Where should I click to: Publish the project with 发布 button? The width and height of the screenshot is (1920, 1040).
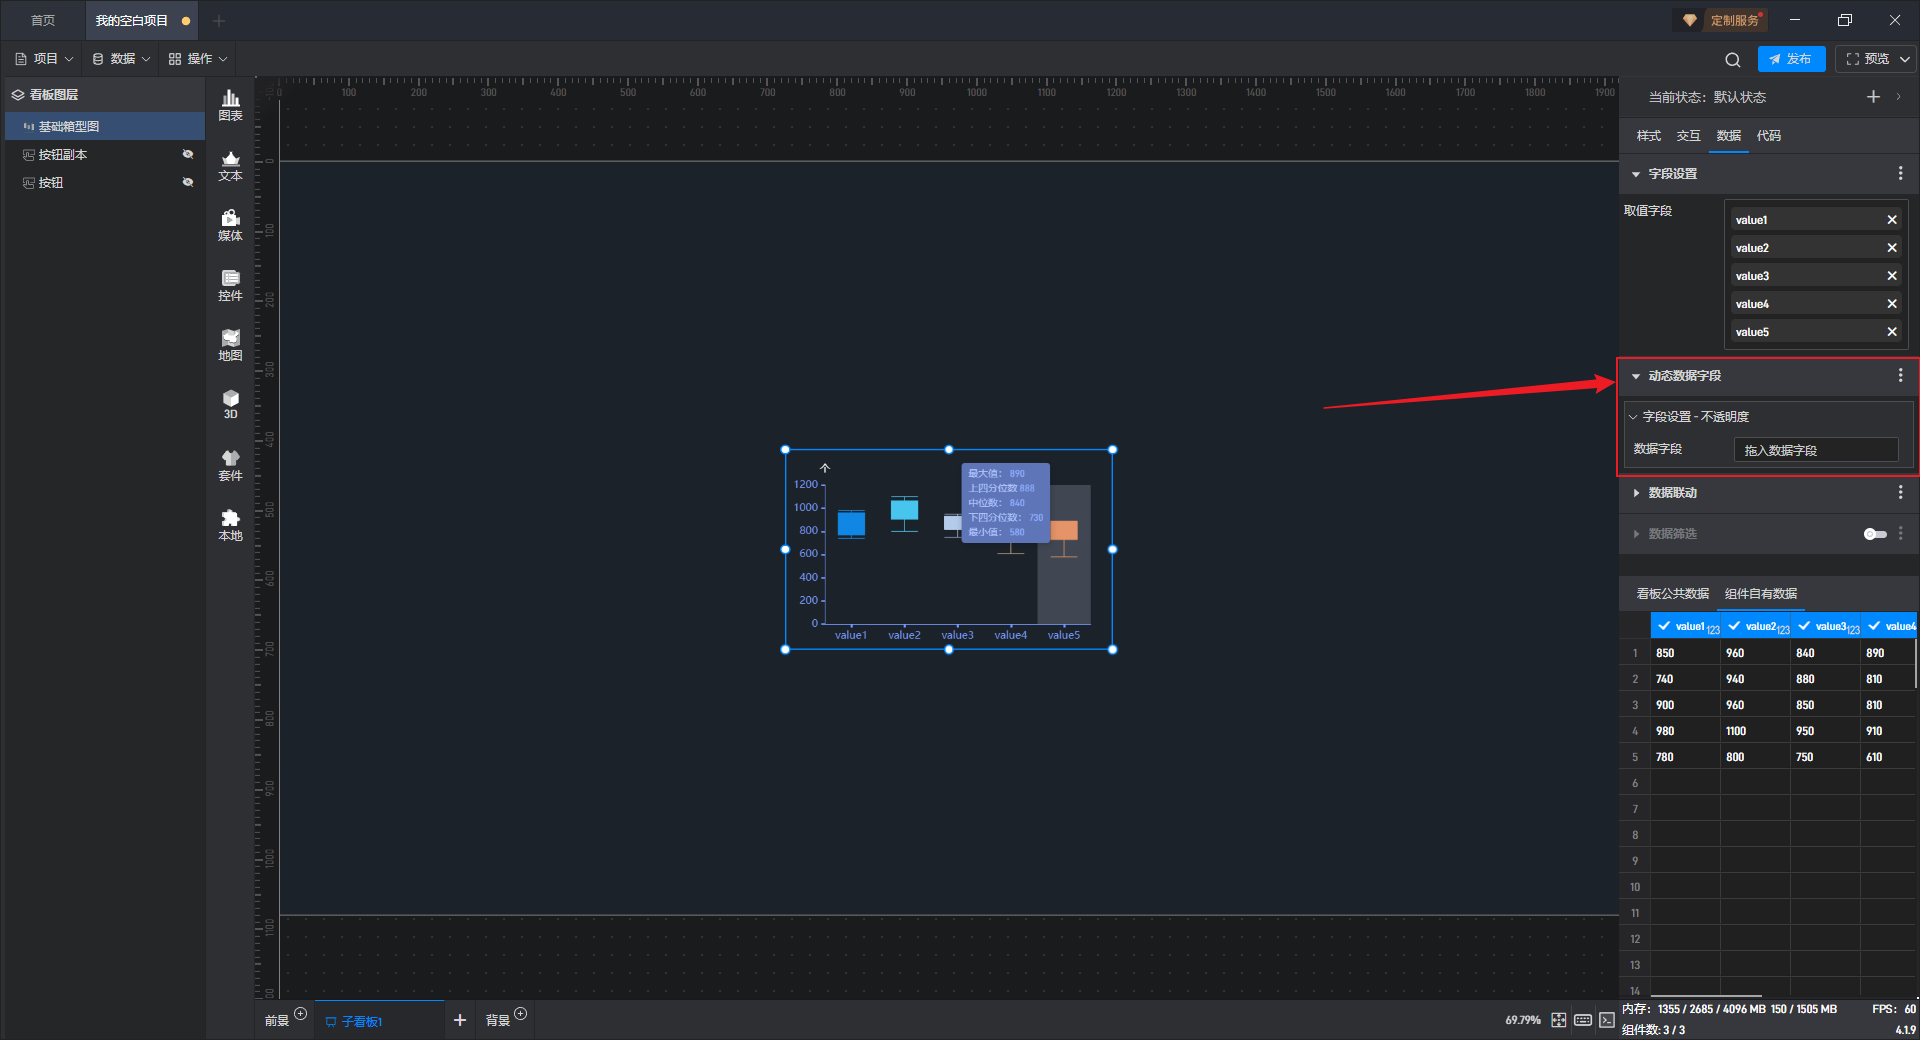(1791, 59)
